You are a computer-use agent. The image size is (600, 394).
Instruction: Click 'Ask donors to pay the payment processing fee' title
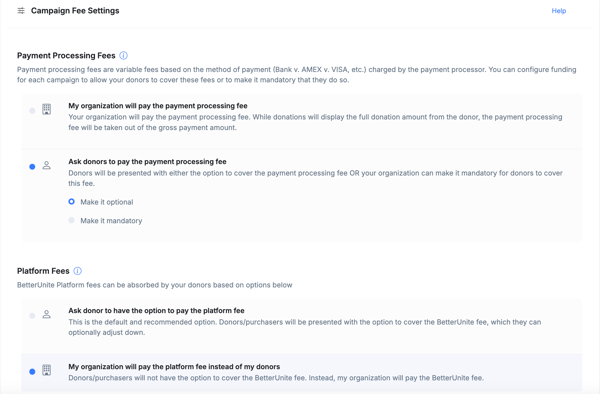pyautogui.click(x=147, y=161)
